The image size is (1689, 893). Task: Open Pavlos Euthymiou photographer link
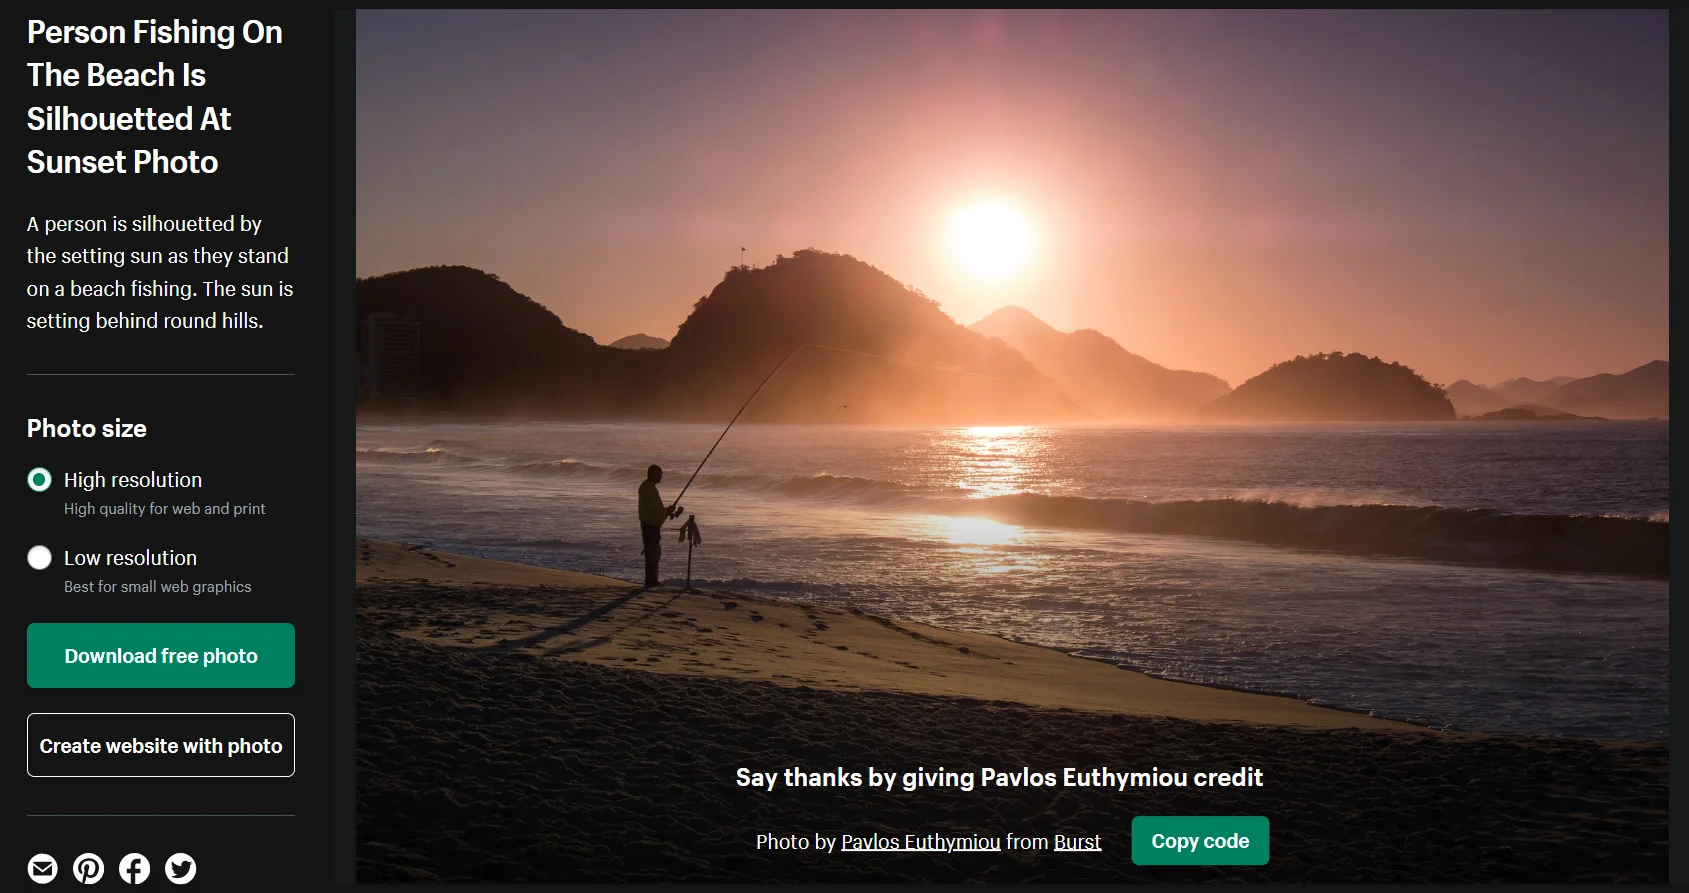coord(921,842)
